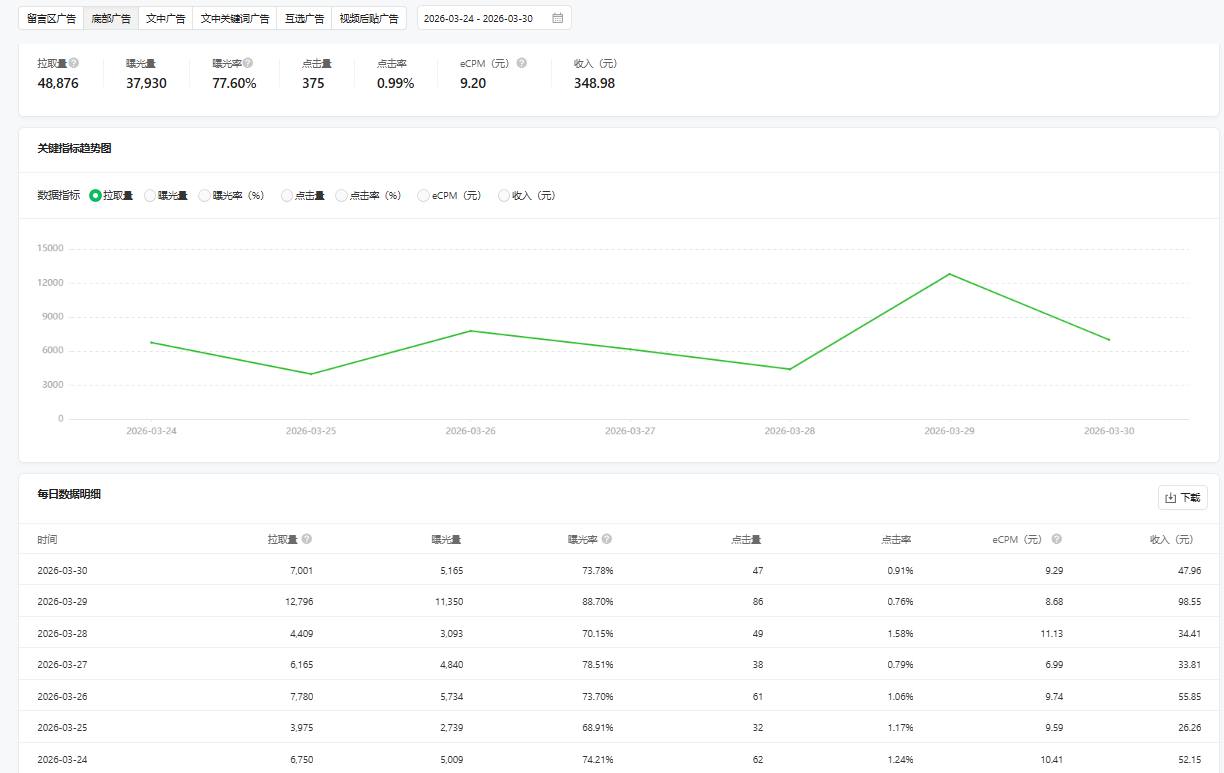This screenshot has height=773, width=1224.
Task: Click help icon in table 拉取量 header
Action: [307, 539]
